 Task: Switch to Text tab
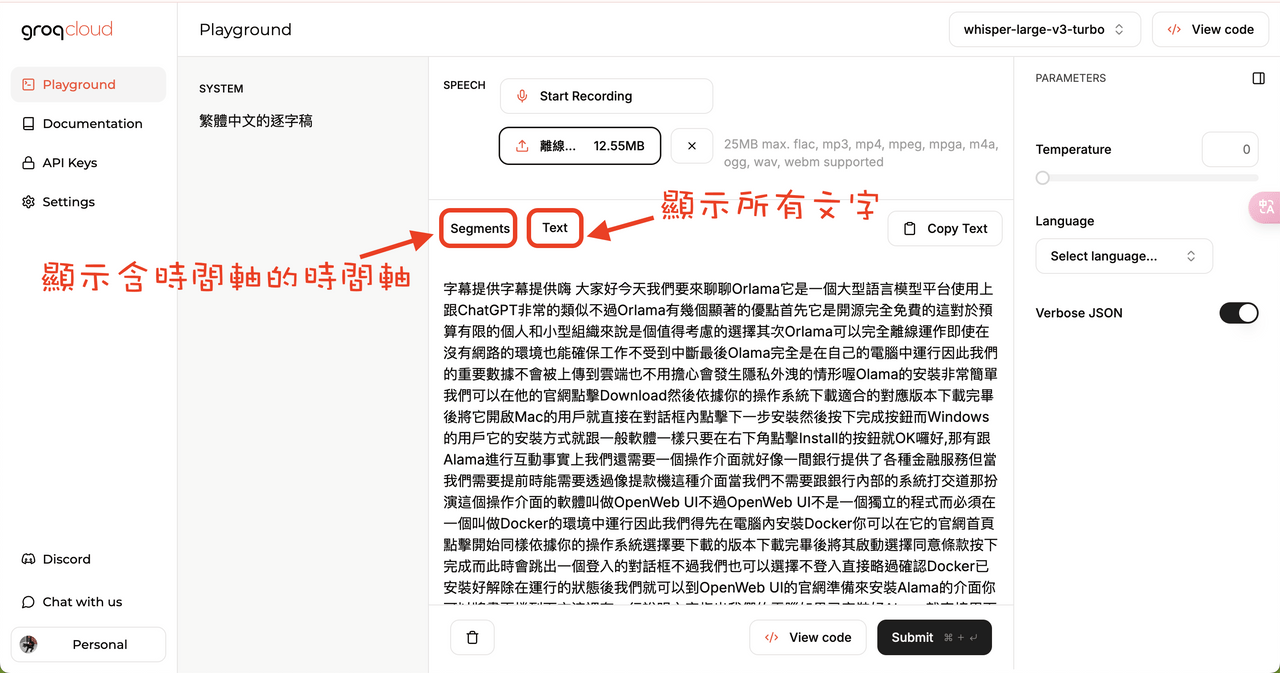(x=555, y=228)
